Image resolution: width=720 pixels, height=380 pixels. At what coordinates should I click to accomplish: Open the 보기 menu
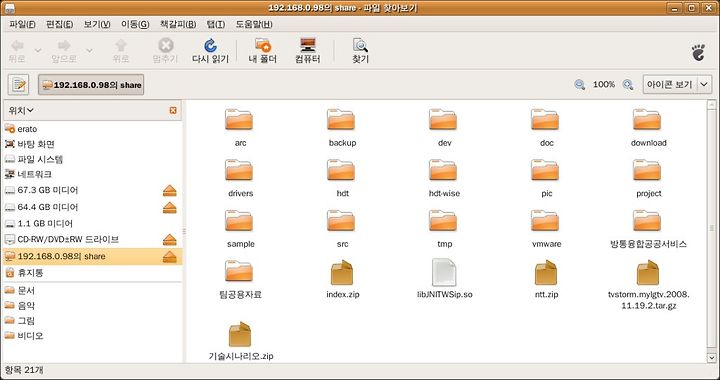(97, 24)
